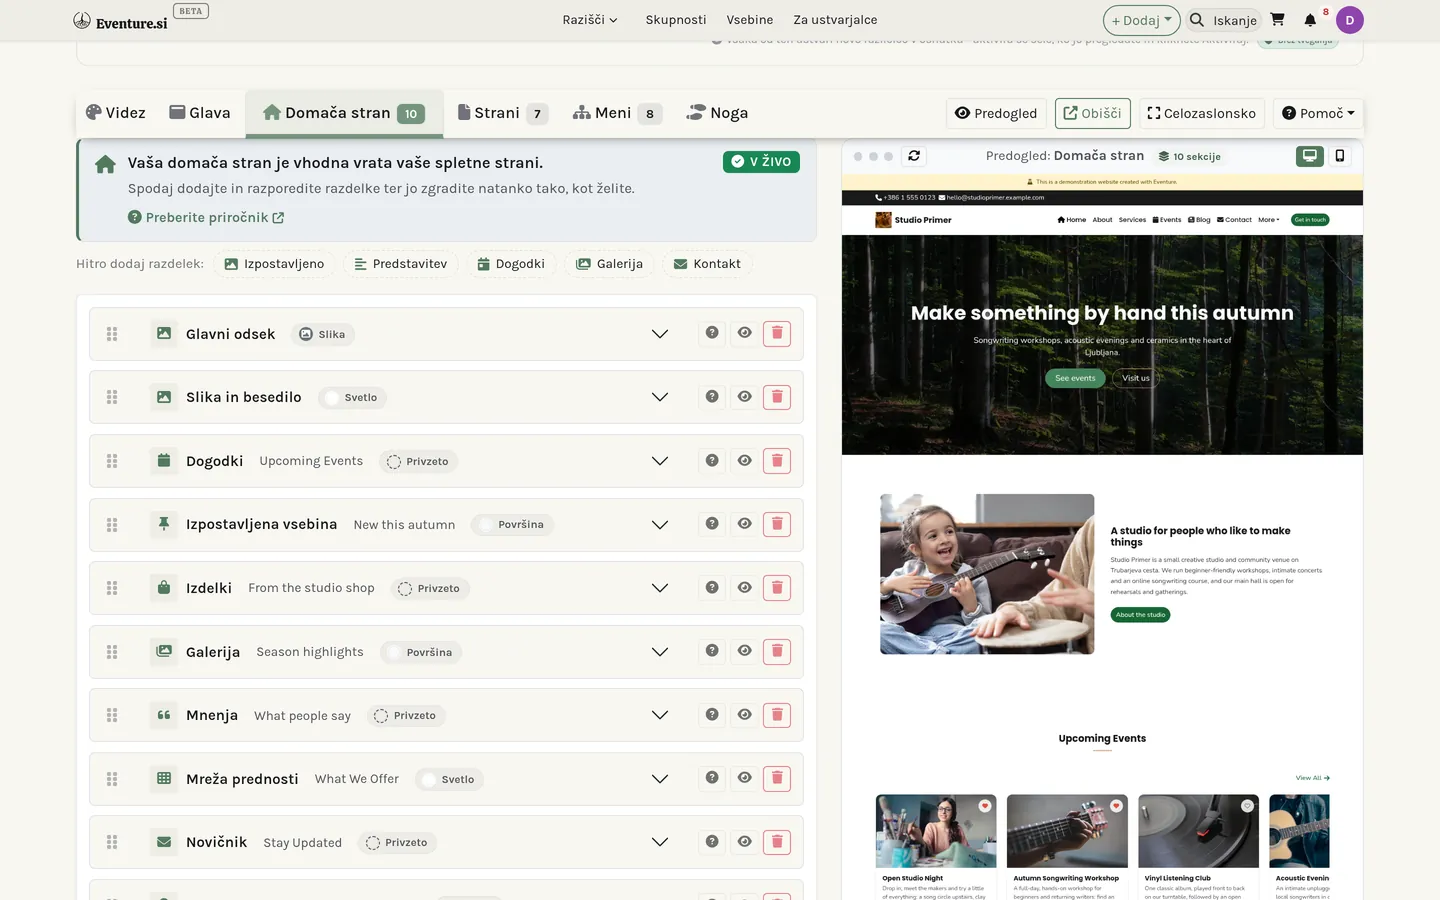1440x900 pixels.
Task: Open help for Izpostavljena vsebina section
Action: (x=712, y=523)
